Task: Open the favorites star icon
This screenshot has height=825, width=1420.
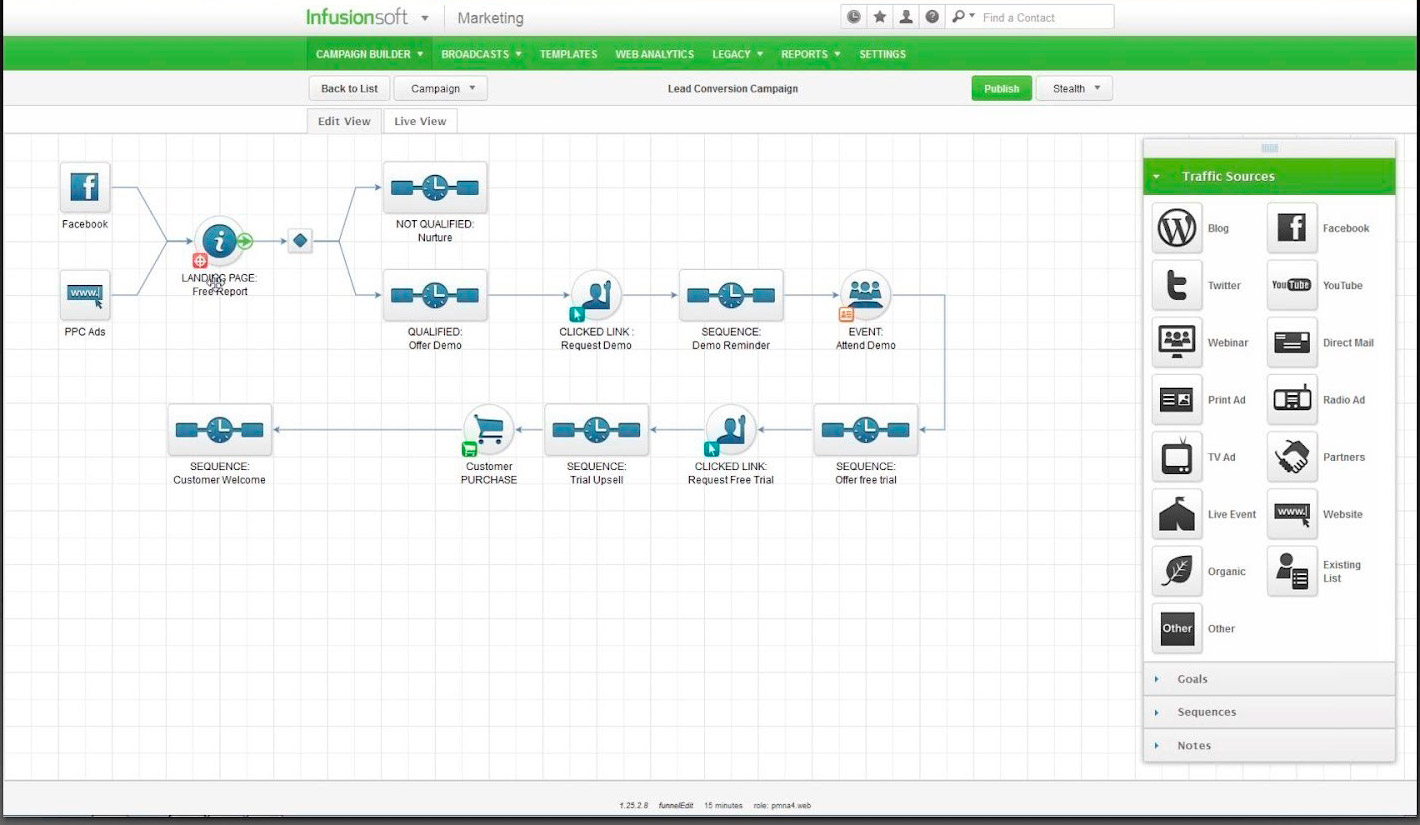Action: click(x=879, y=17)
